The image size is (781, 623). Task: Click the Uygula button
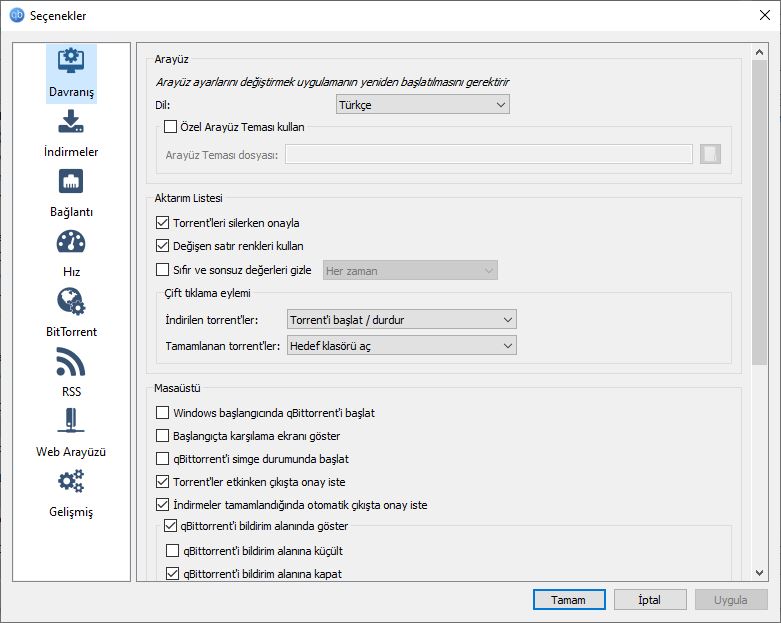click(731, 600)
